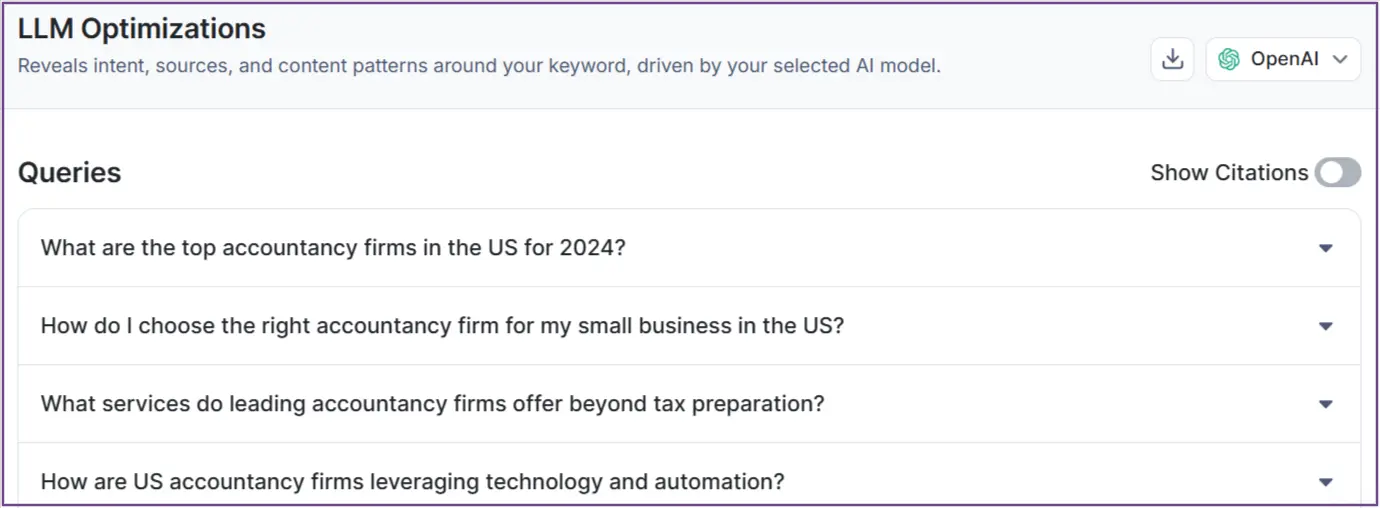The image size is (1380, 508).
Task: Expand the top accountancy firms 2024 arrow
Action: pyautogui.click(x=1326, y=248)
